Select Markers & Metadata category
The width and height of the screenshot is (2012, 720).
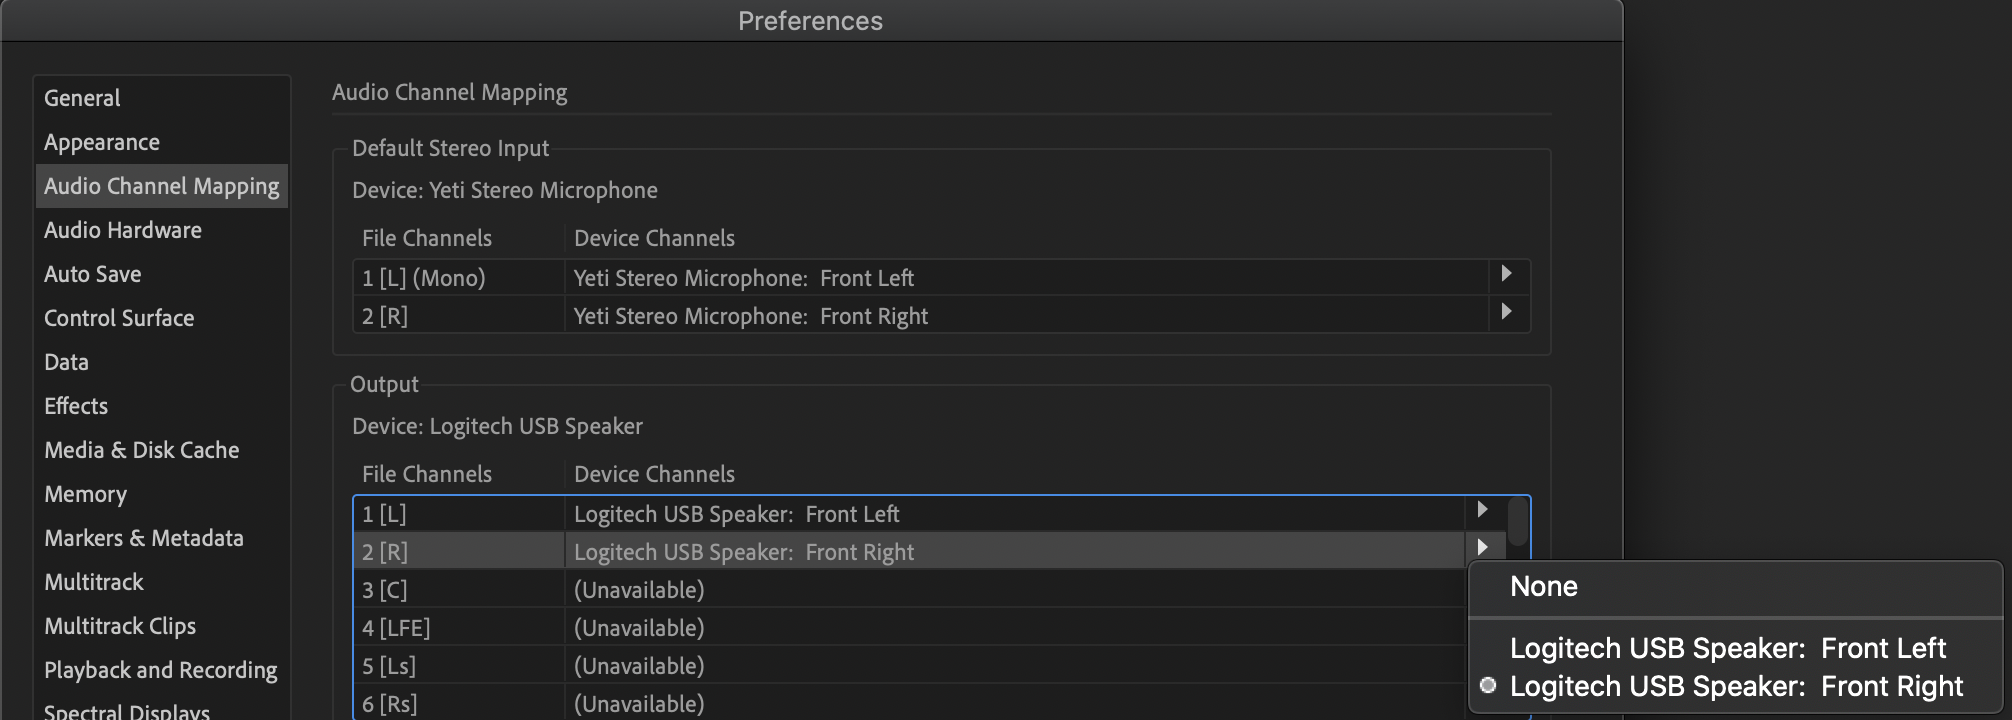(x=143, y=538)
